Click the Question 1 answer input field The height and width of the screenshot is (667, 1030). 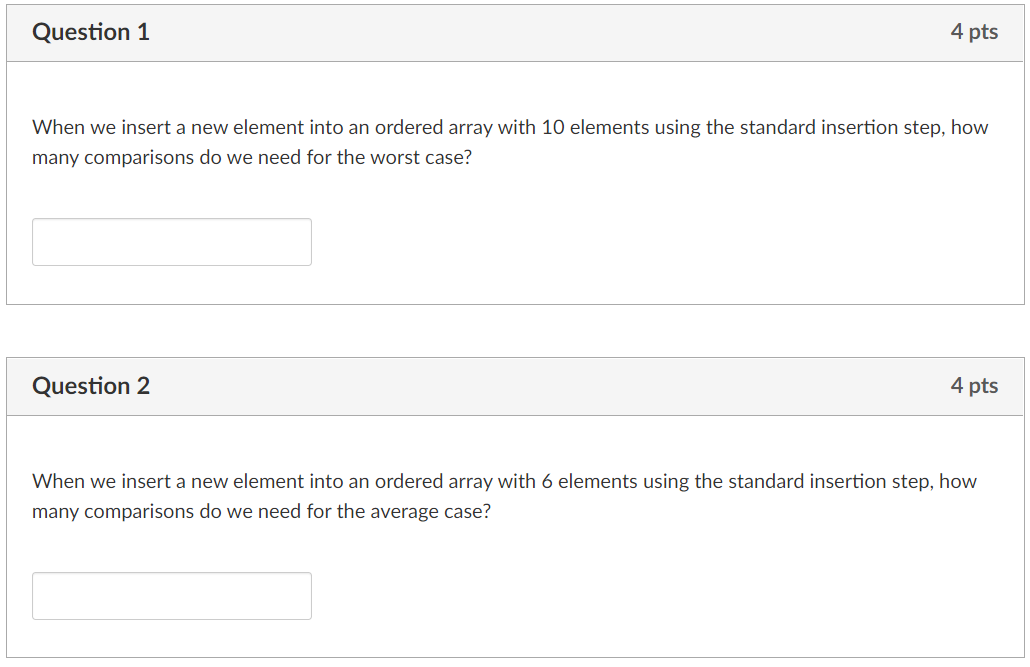point(171,242)
